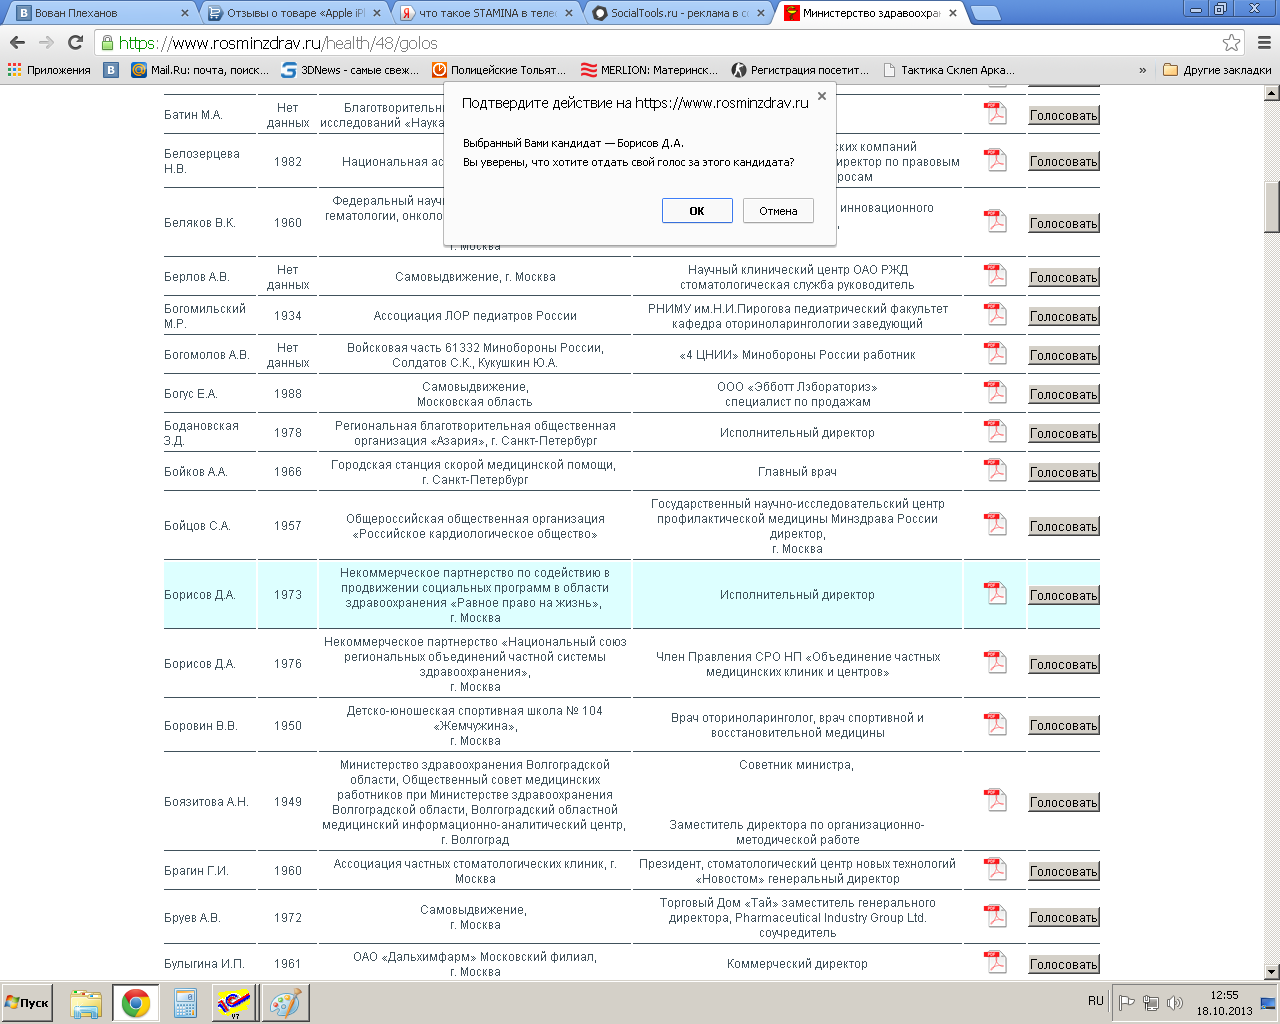Select the Министерство здравоохранения tab

872,13
